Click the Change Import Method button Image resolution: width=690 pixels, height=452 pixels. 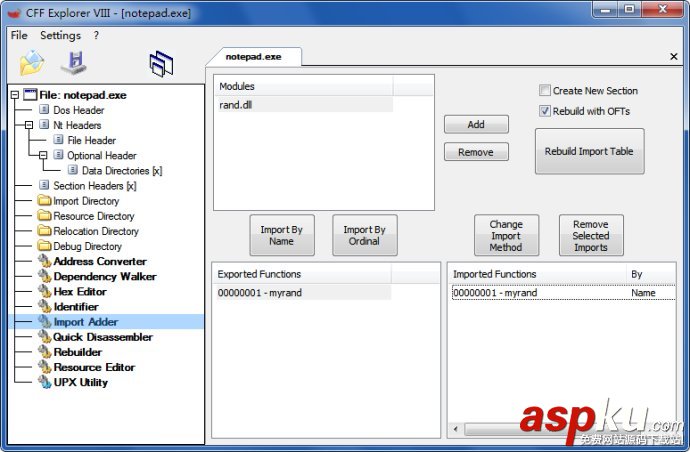(x=506, y=235)
